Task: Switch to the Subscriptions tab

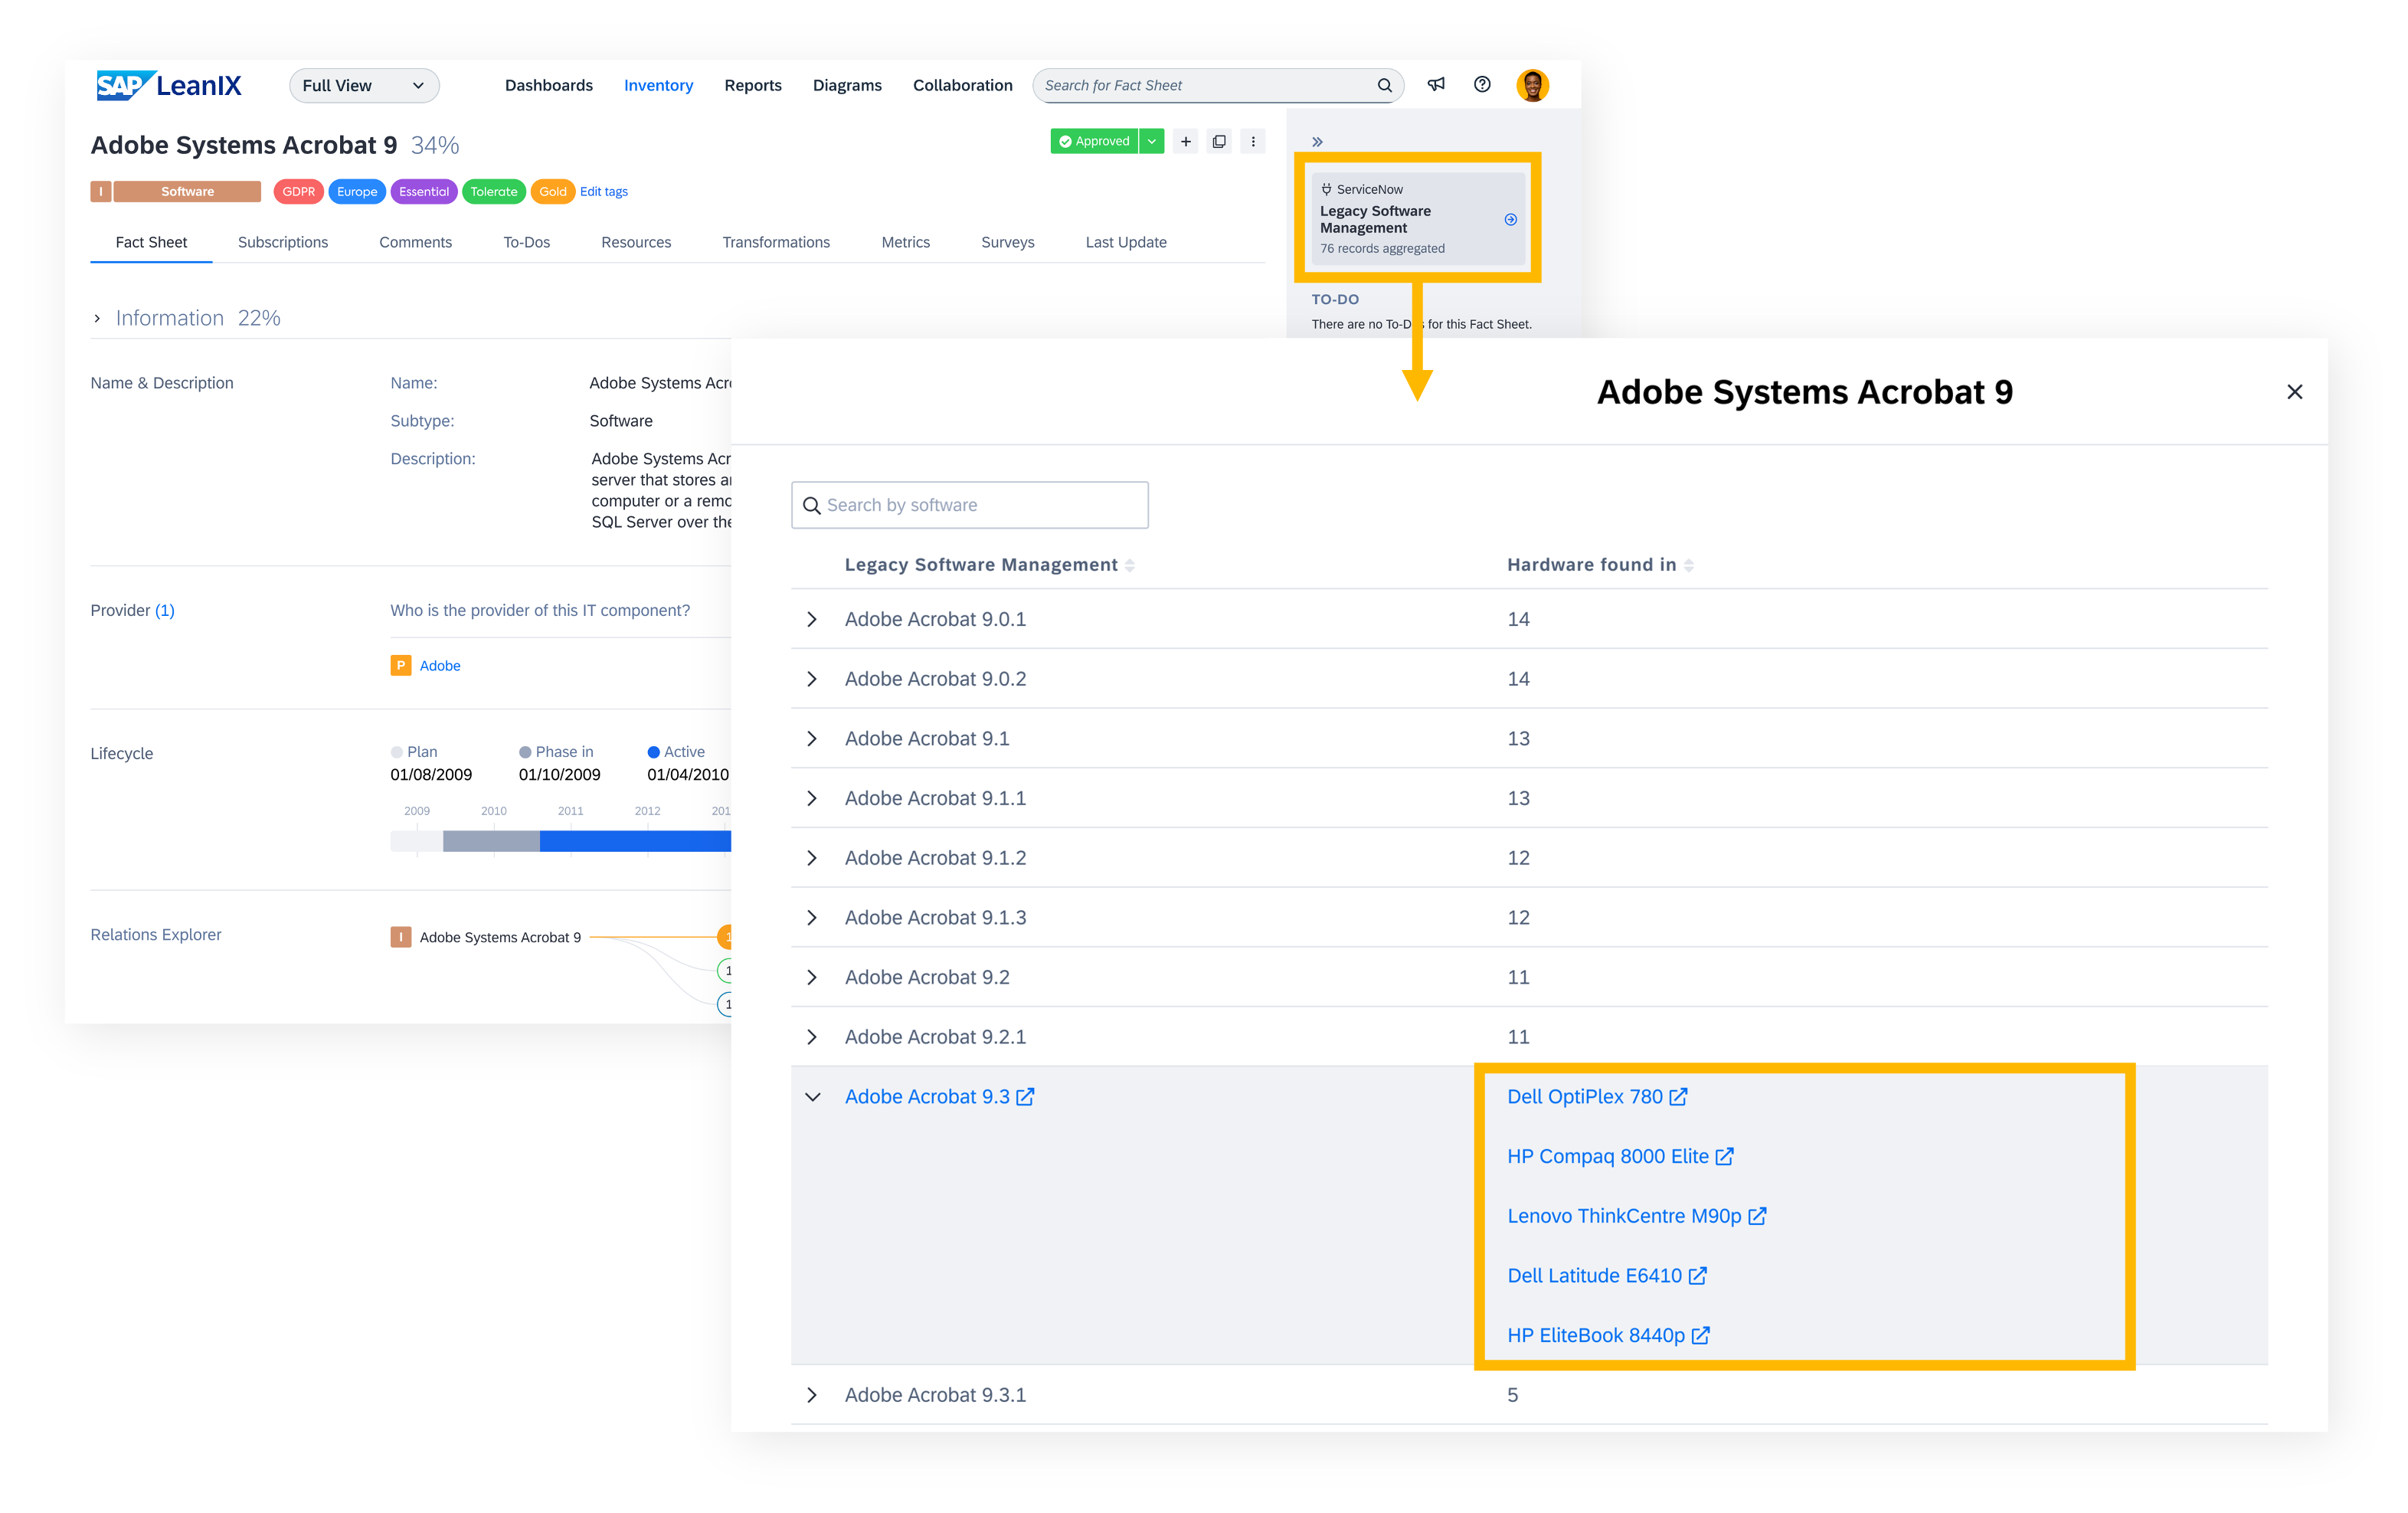Action: coord(283,242)
